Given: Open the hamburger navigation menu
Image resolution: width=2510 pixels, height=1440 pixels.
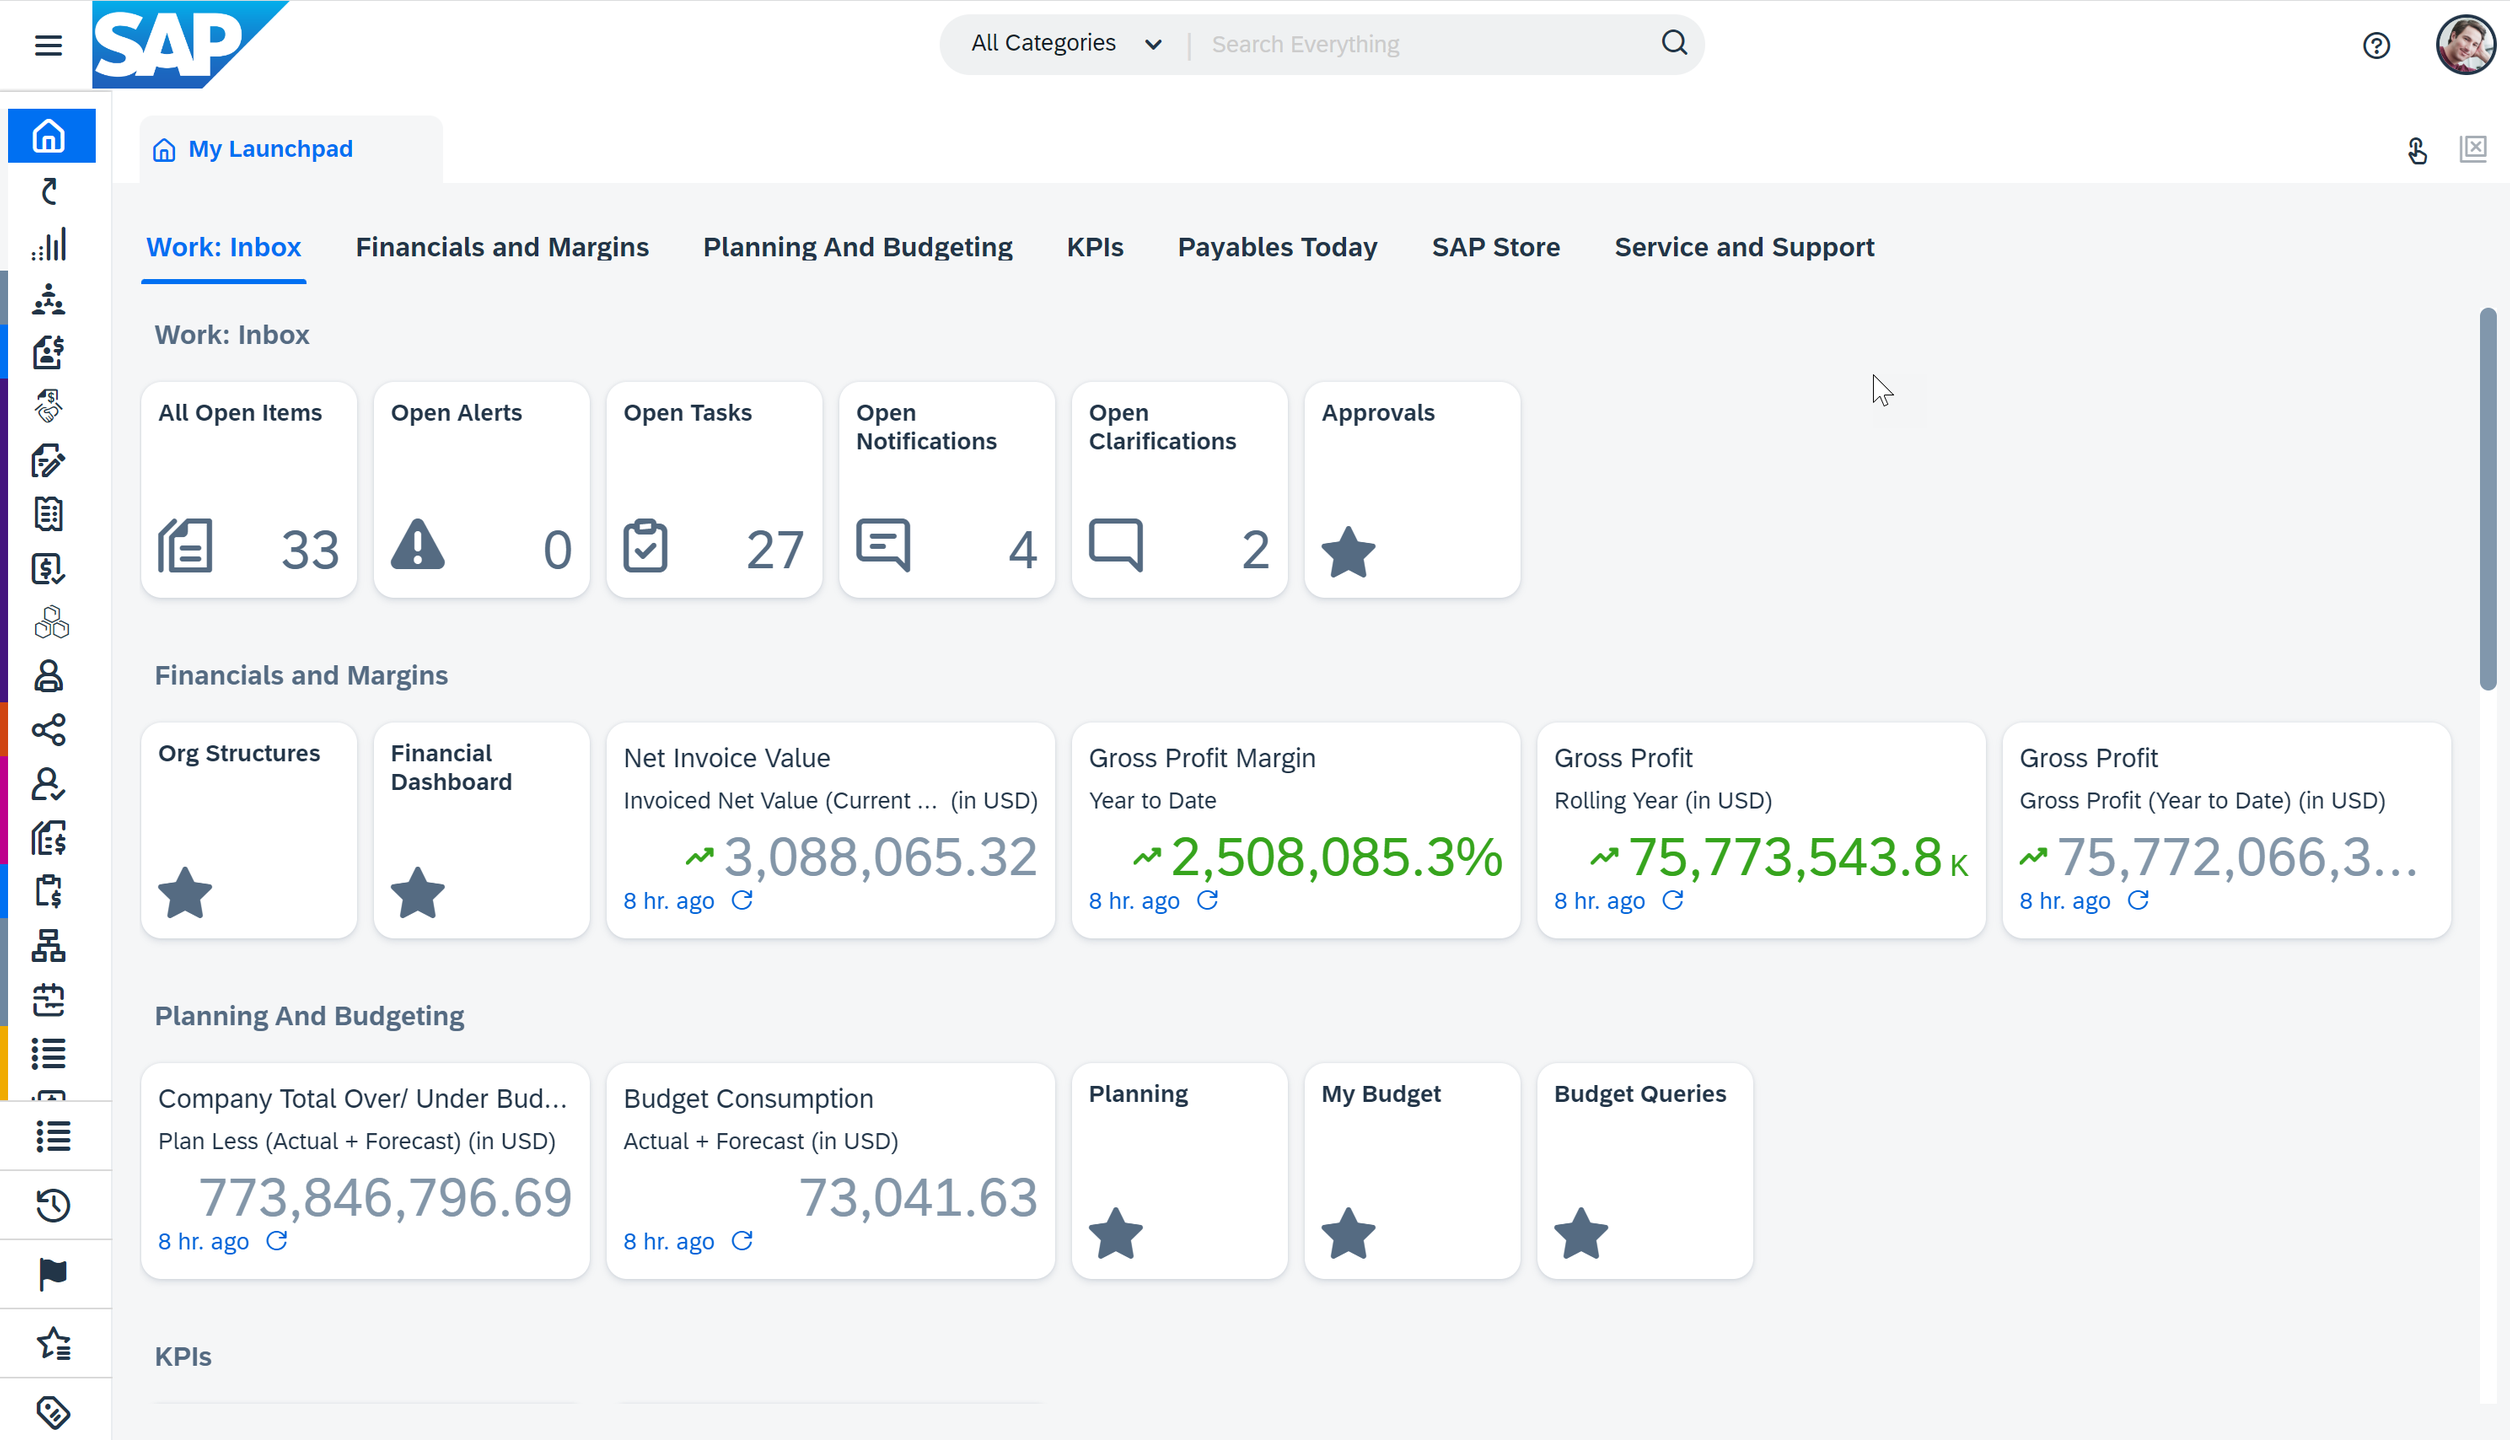Looking at the screenshot, I should pyautogui.click(x=48, y=45).
